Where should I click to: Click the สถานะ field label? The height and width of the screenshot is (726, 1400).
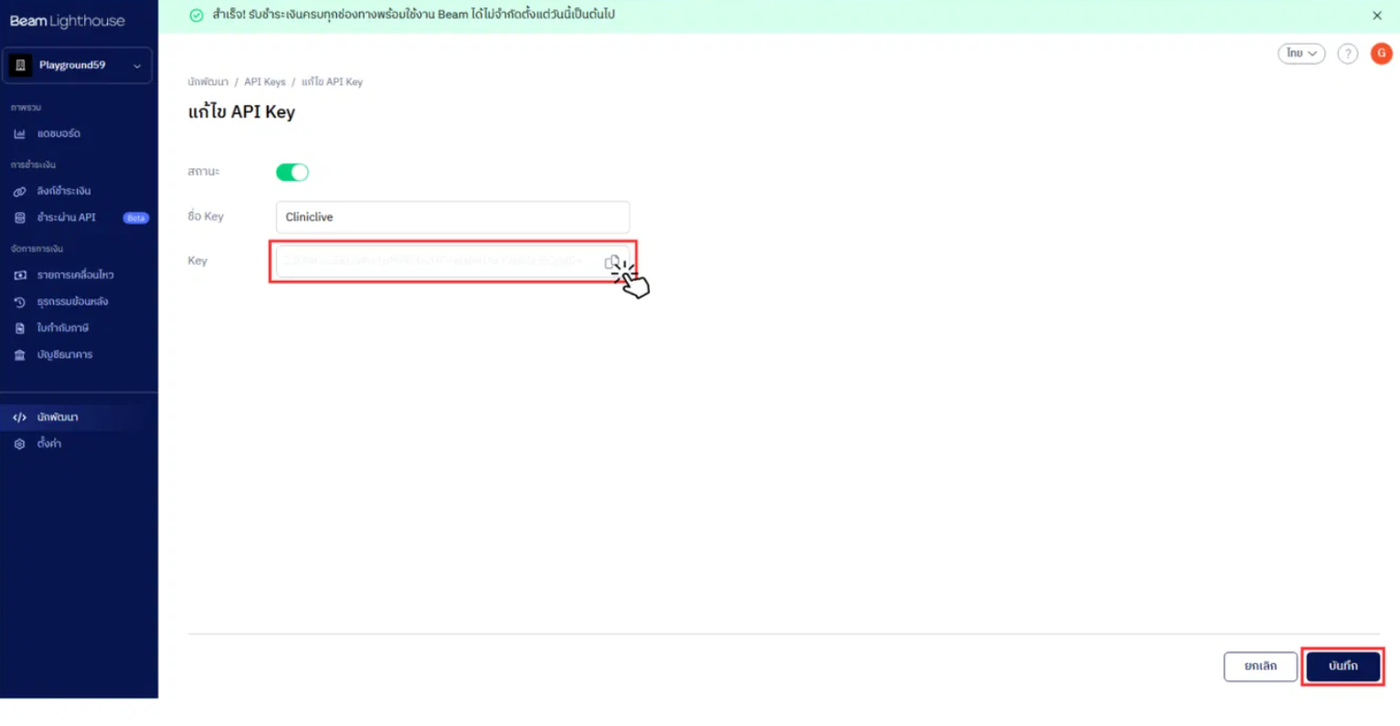coord(204,172)
